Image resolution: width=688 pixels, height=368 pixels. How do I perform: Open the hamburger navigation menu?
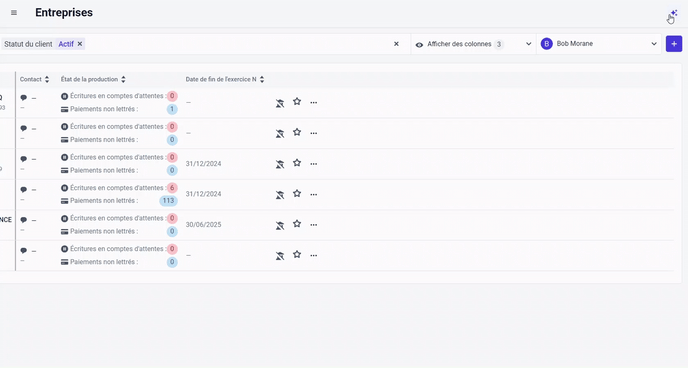coord(14,13)
